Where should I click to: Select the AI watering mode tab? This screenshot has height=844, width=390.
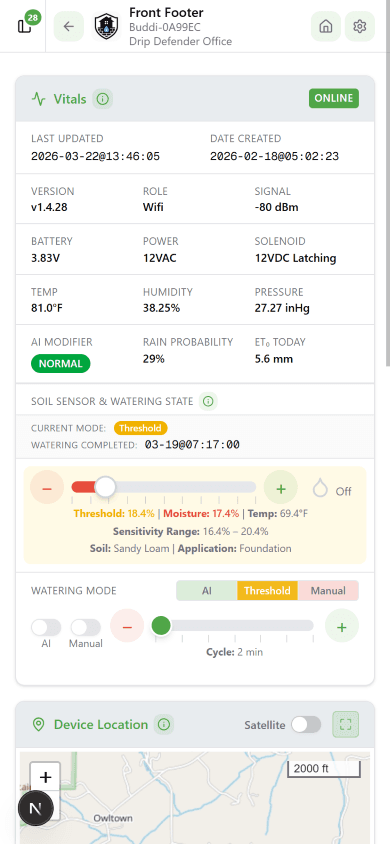pyautogui.click(x=207, y=590)
